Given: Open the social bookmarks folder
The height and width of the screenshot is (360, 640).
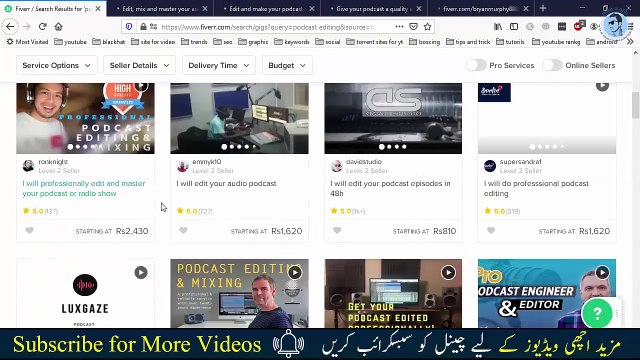Looking at the screenshot, I should pos(328,42).
